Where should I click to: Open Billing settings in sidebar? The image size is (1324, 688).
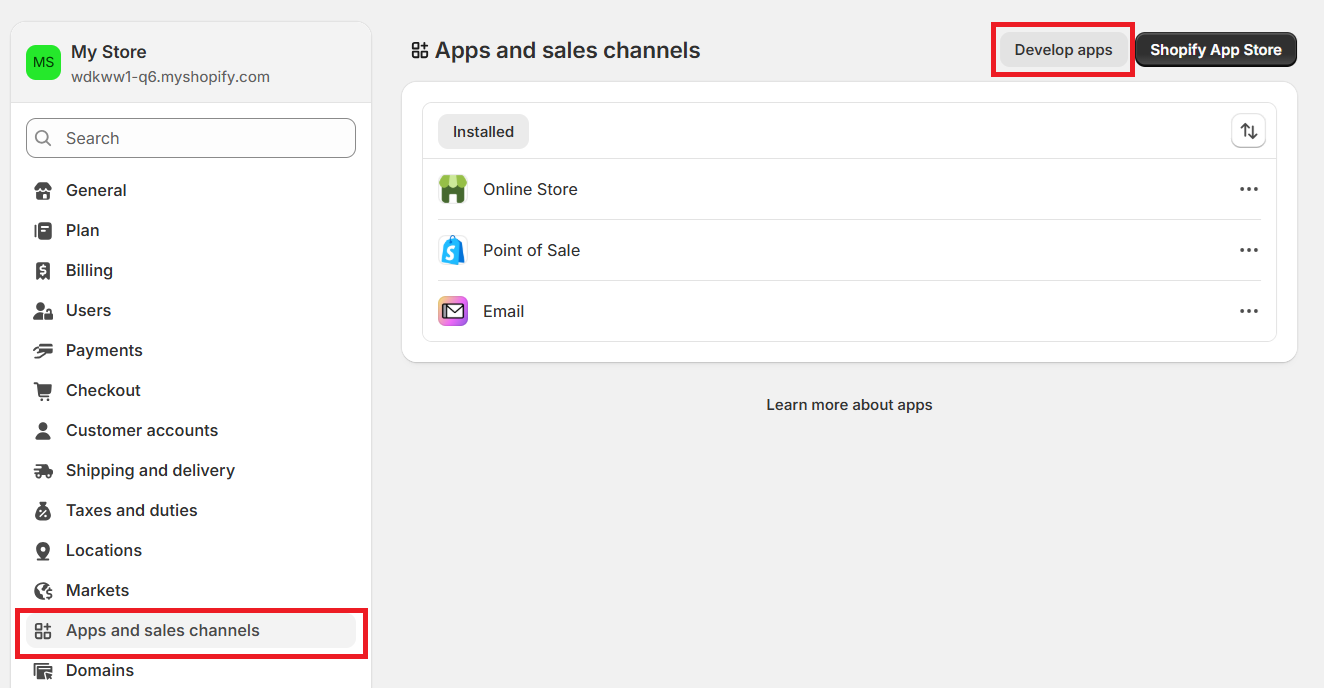(x=89, y=270)
